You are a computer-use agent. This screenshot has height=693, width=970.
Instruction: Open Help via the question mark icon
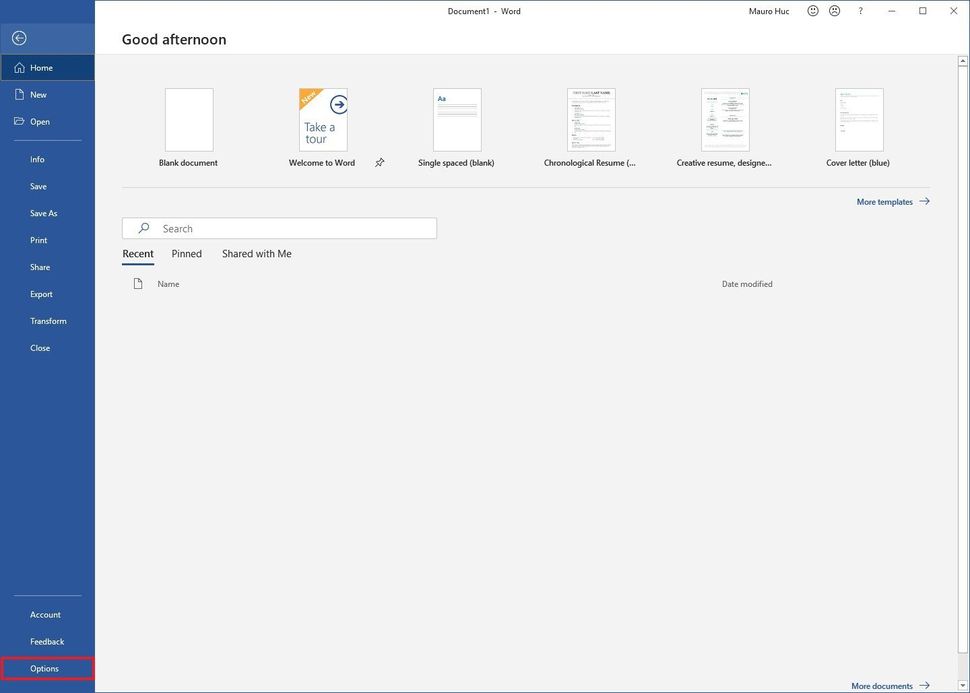click(859, 9)
